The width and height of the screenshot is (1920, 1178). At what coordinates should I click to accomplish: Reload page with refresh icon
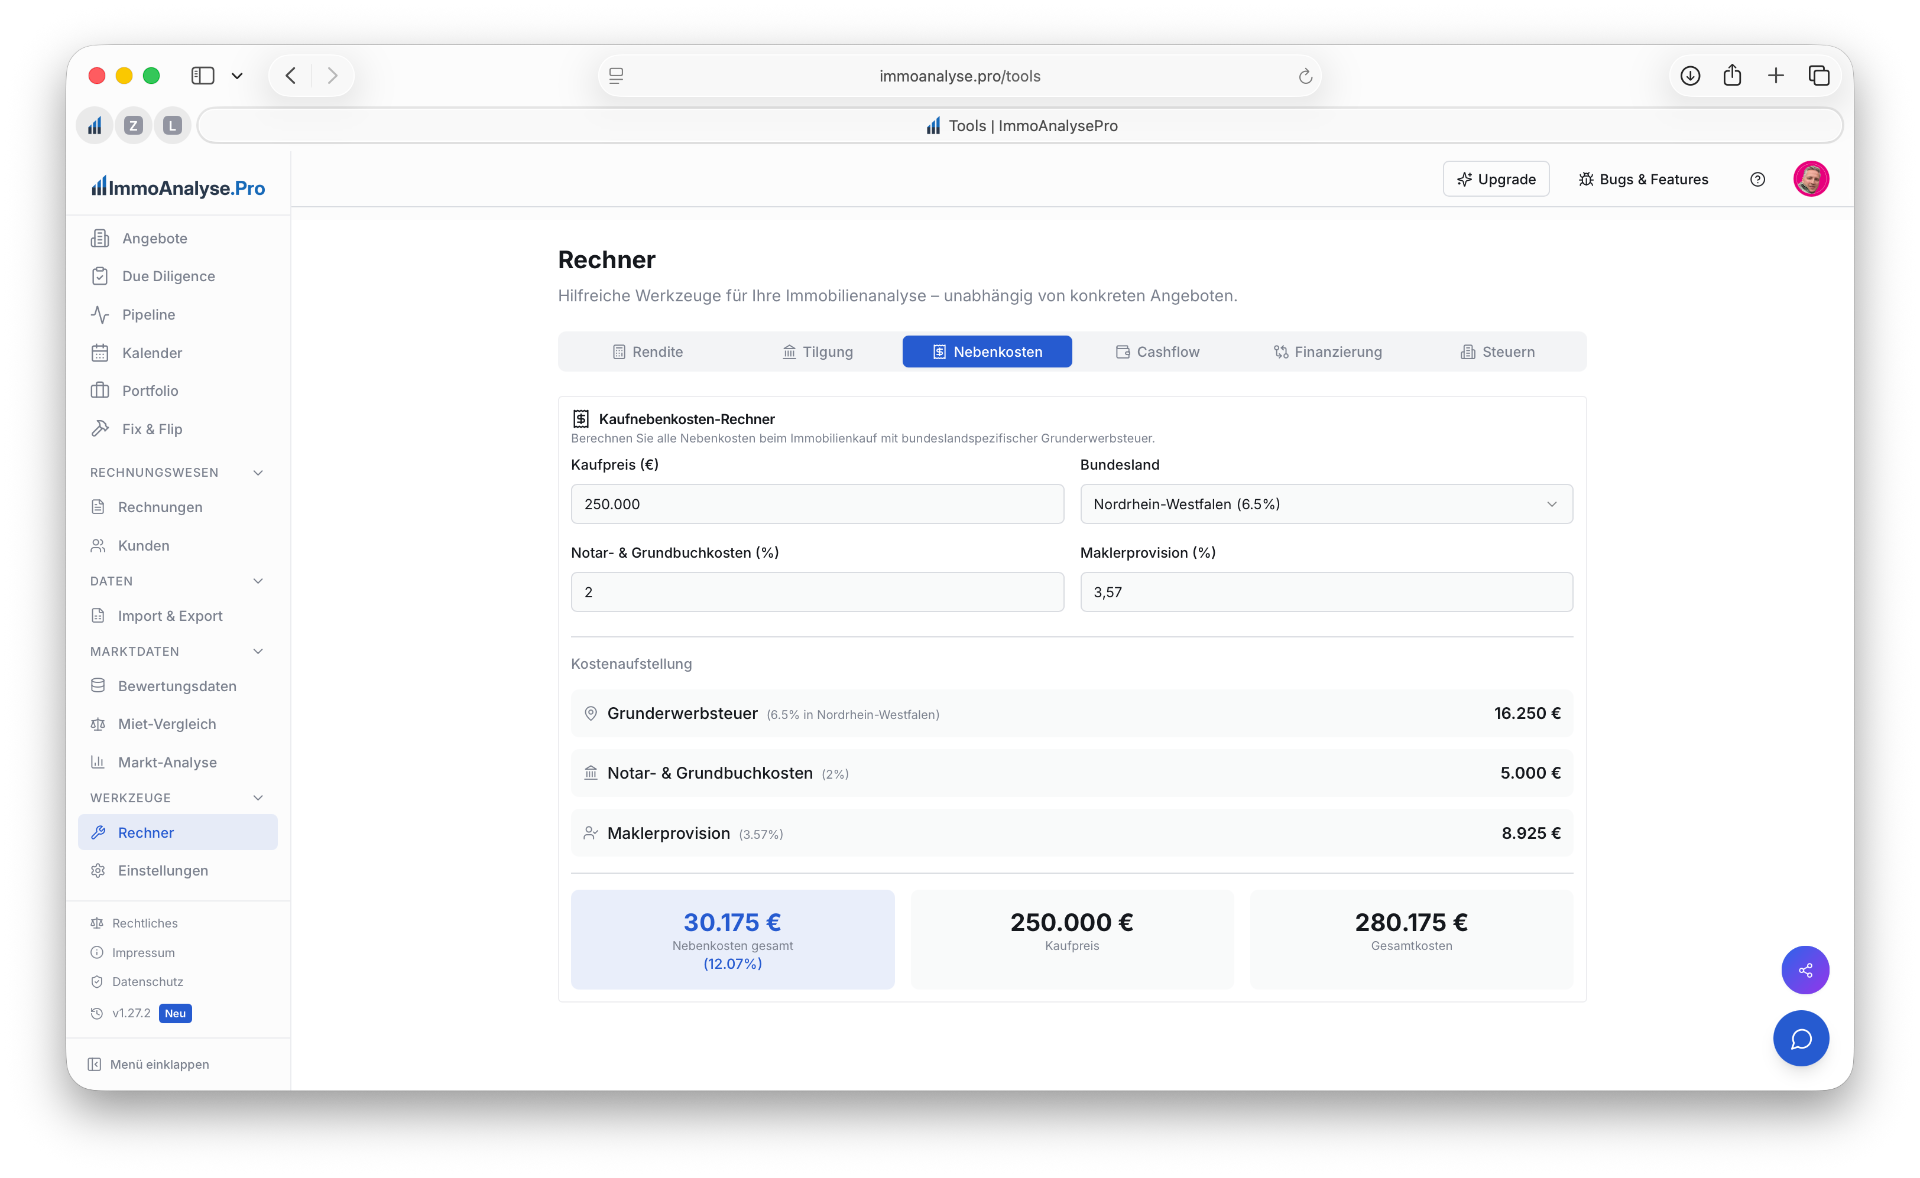click(1304, 76)
